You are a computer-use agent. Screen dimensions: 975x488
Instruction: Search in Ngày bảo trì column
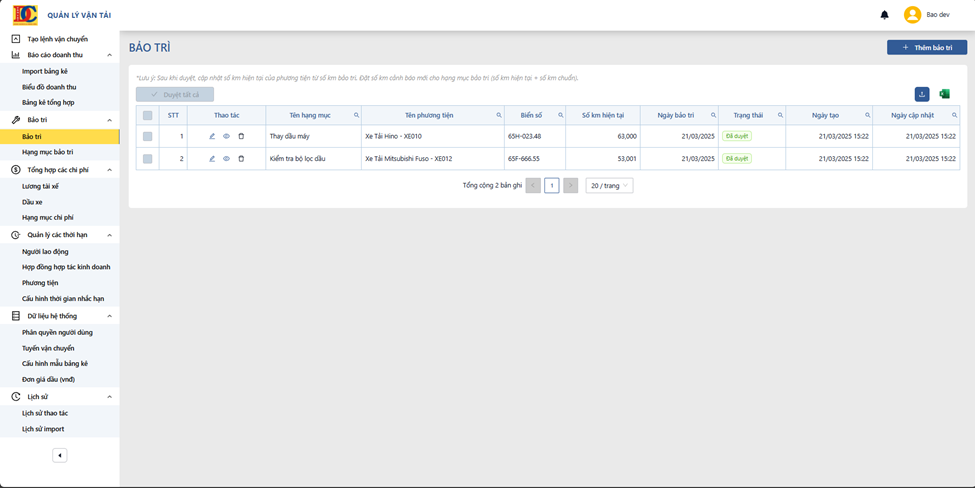713,115
